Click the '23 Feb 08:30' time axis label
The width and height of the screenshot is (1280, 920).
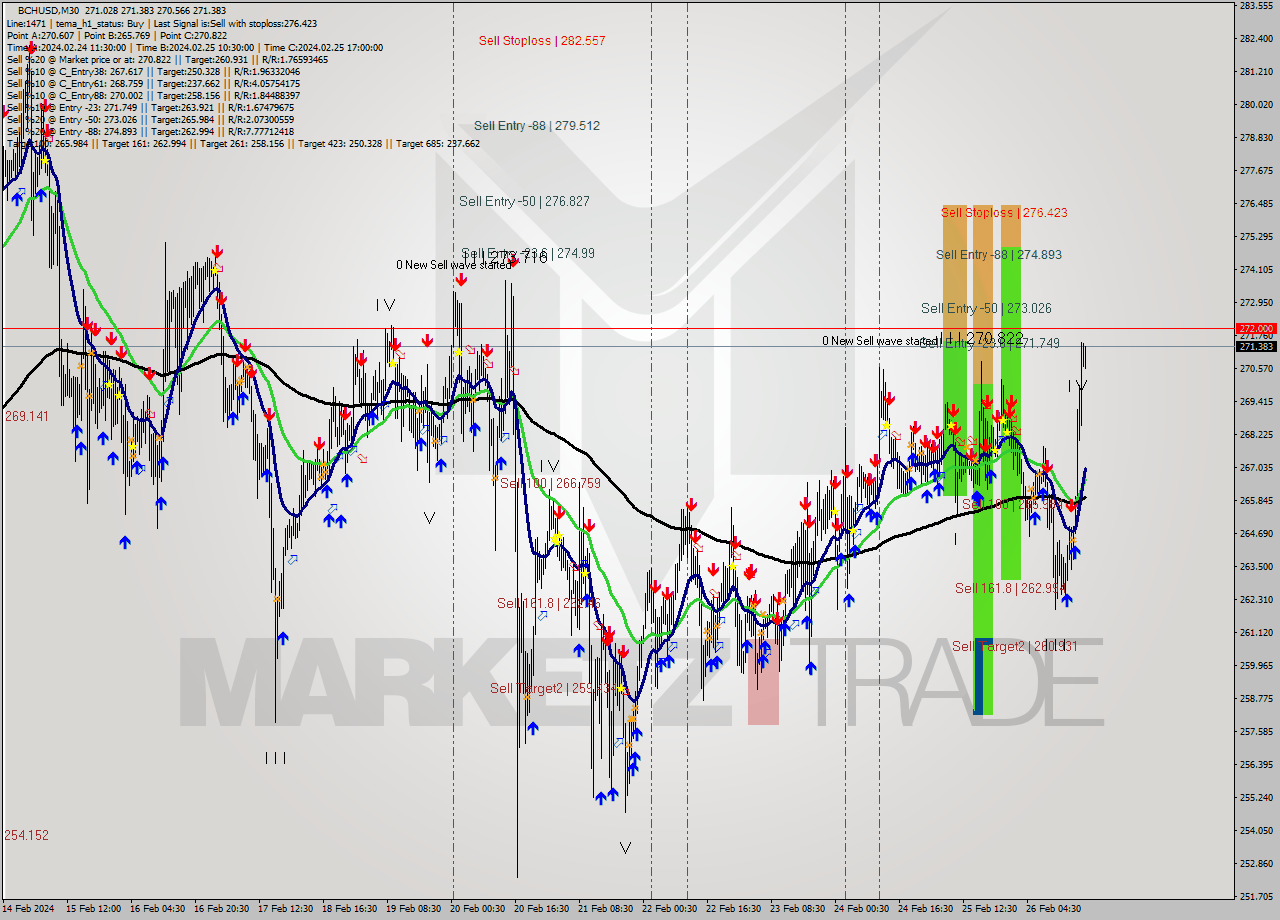tap(798, 909)
